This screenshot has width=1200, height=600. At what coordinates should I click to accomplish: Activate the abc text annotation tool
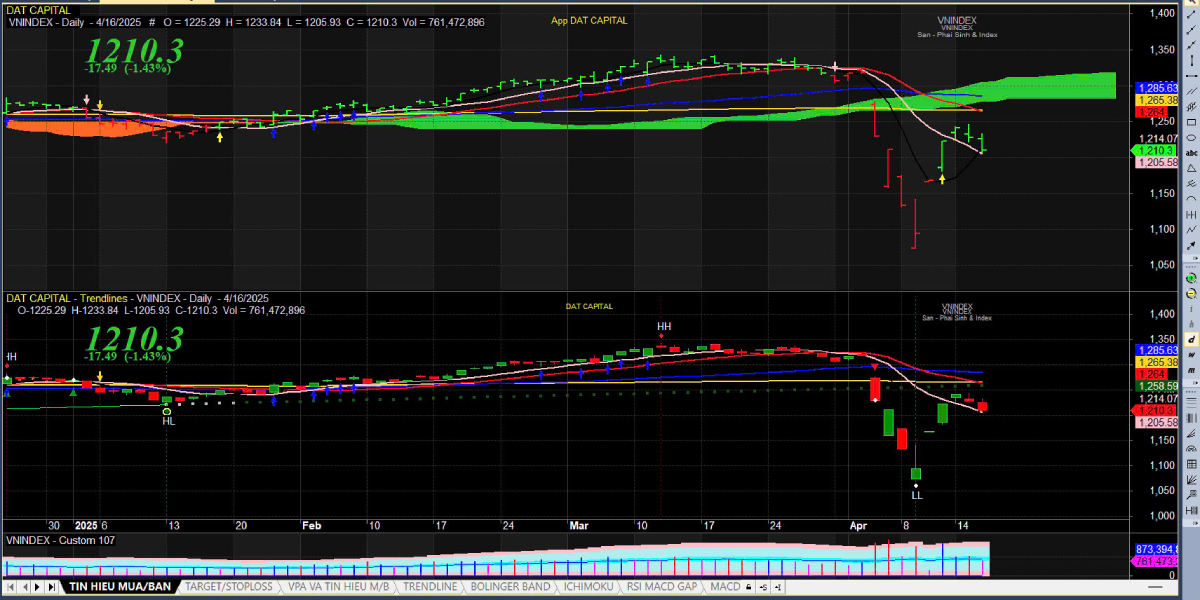[x=1191, y=153]
